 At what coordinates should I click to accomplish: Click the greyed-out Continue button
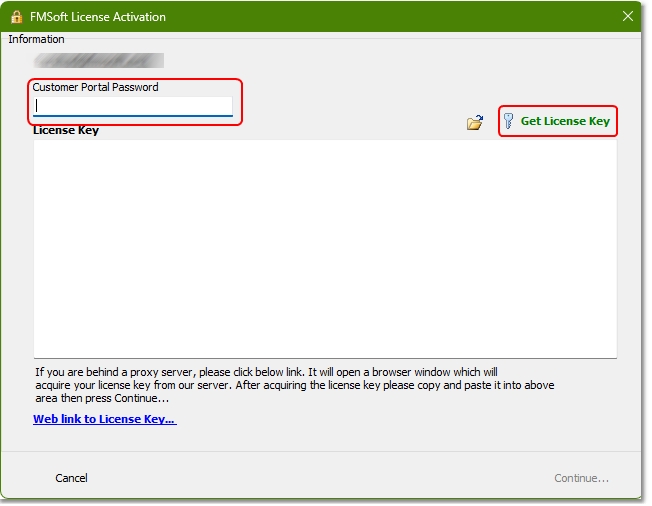581,478
